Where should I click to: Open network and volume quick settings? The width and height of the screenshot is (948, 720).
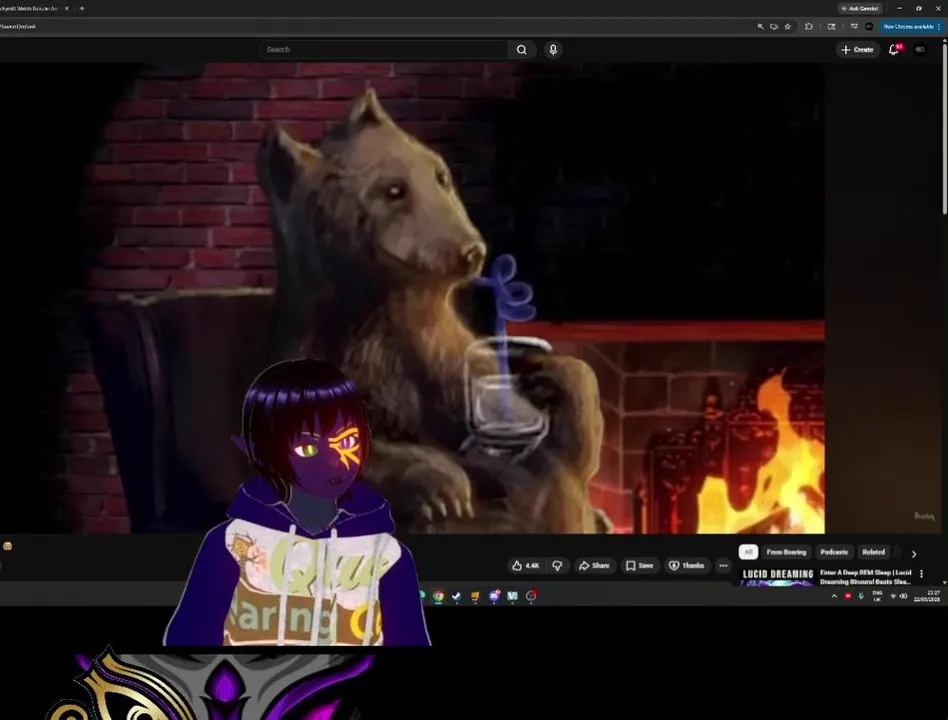click(898, 596)
